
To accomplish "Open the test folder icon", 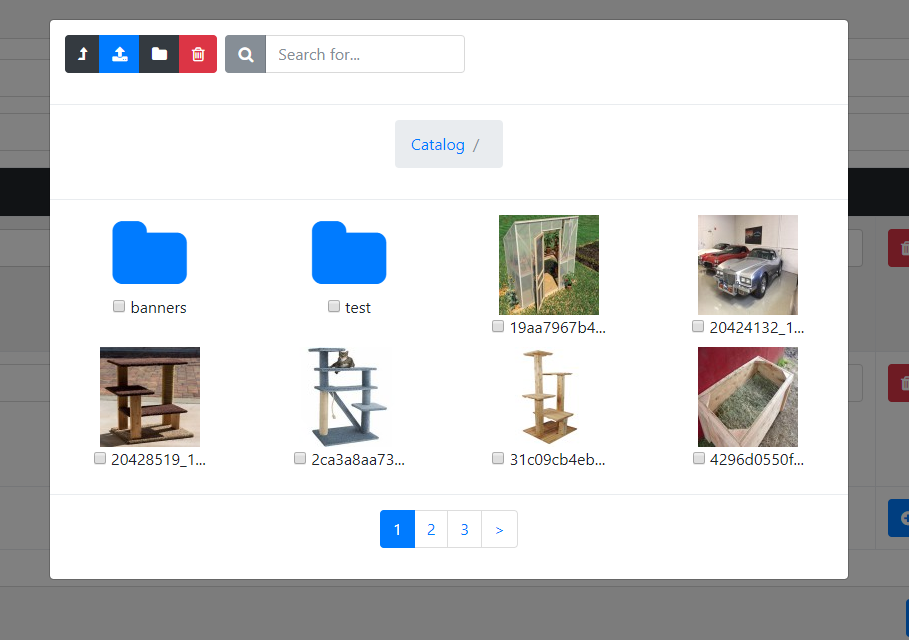I will (349, 252).
